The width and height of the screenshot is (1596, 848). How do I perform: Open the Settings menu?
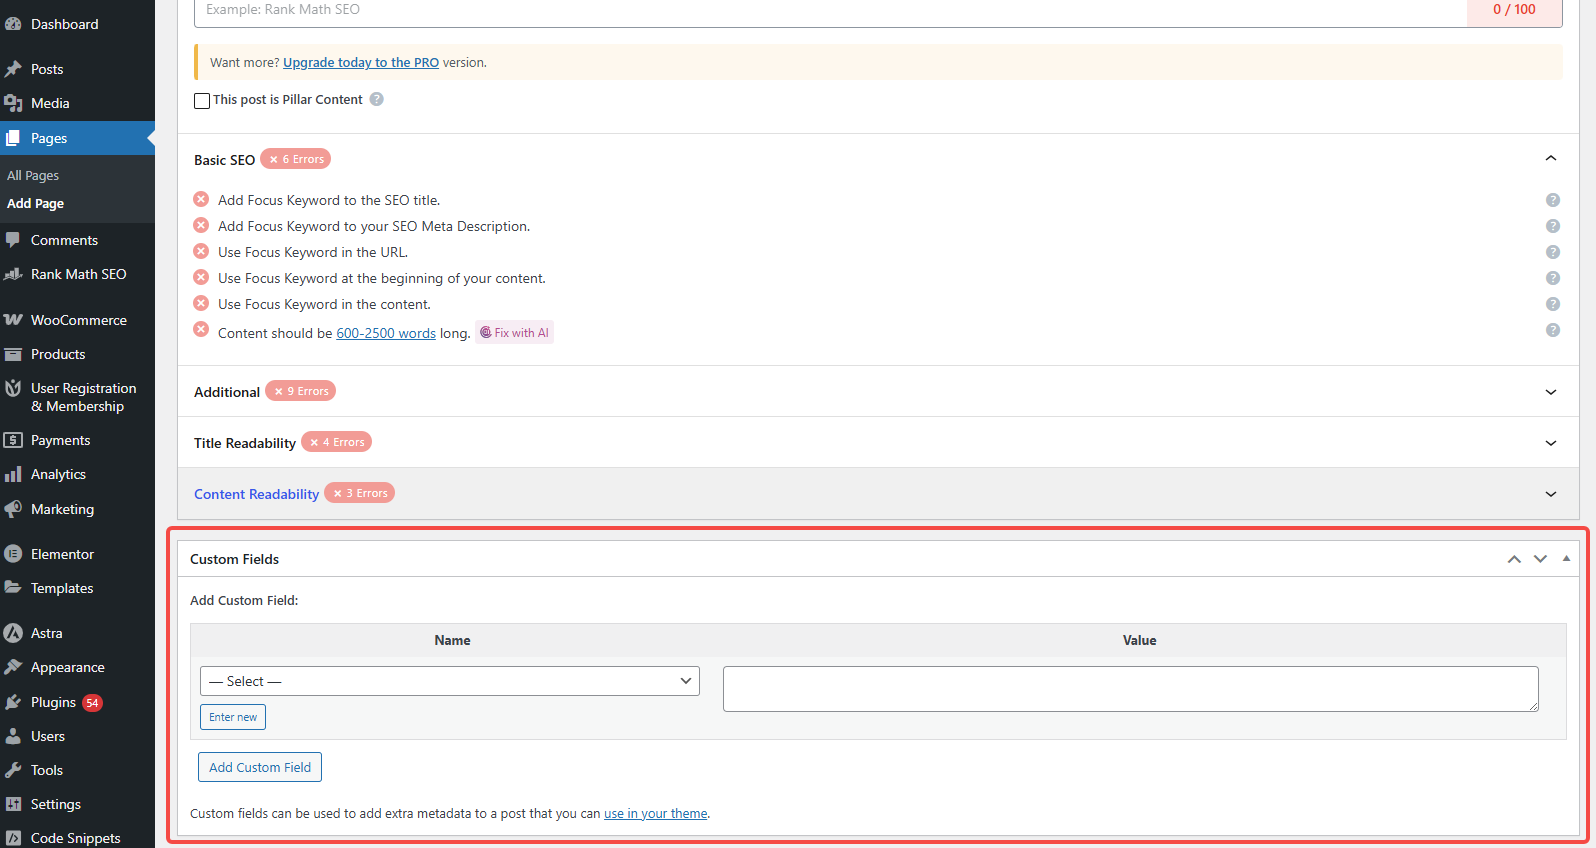tap(55, 804)
